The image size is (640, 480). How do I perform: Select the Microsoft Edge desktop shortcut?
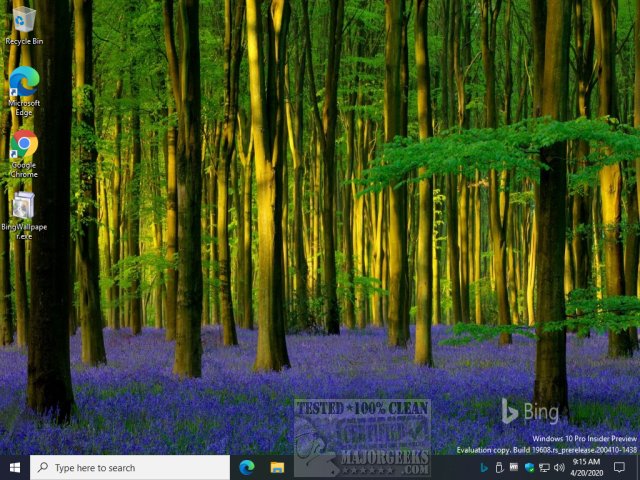tap(24, 91)
